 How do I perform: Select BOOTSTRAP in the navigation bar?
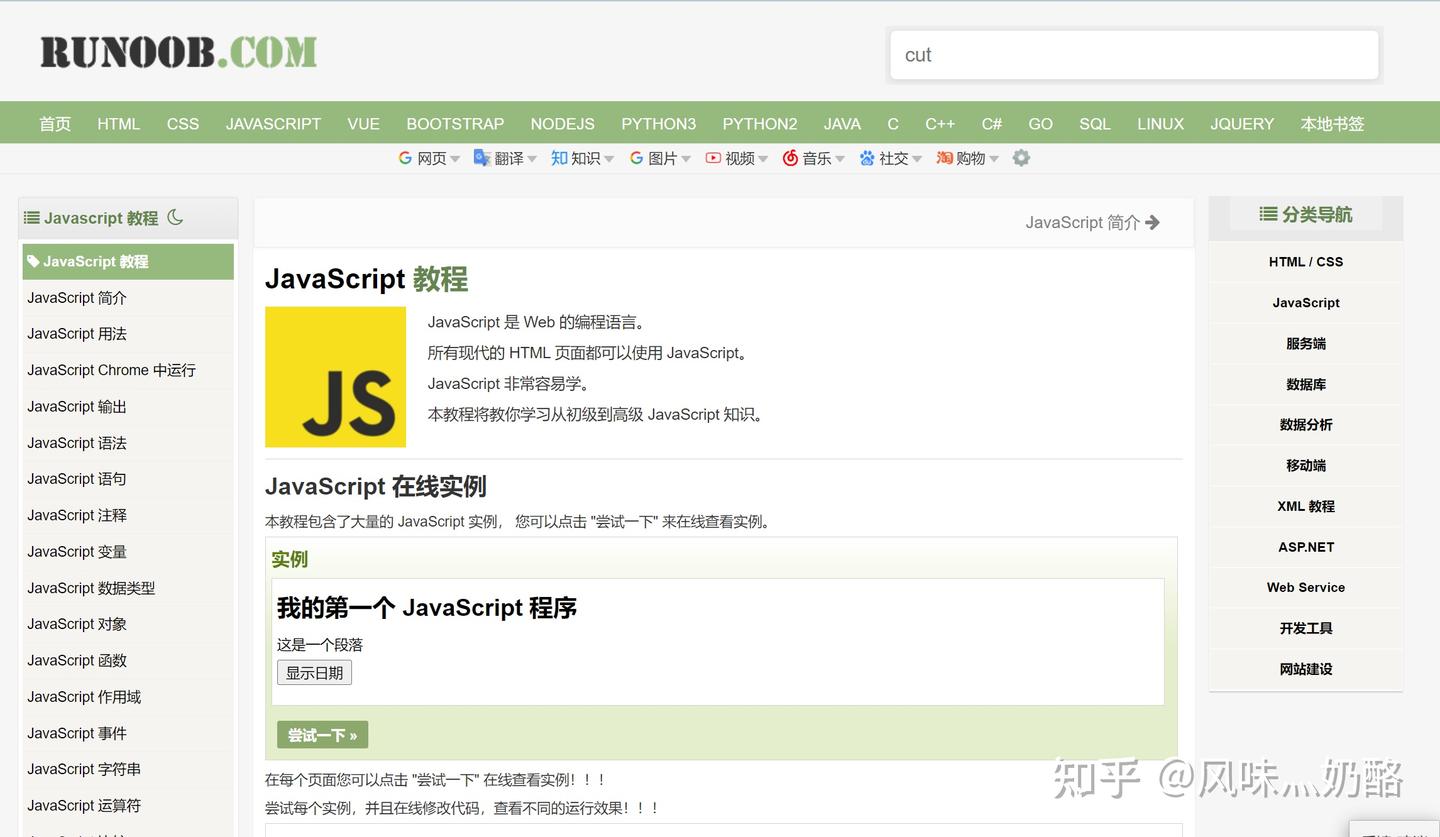coord(455,124)
